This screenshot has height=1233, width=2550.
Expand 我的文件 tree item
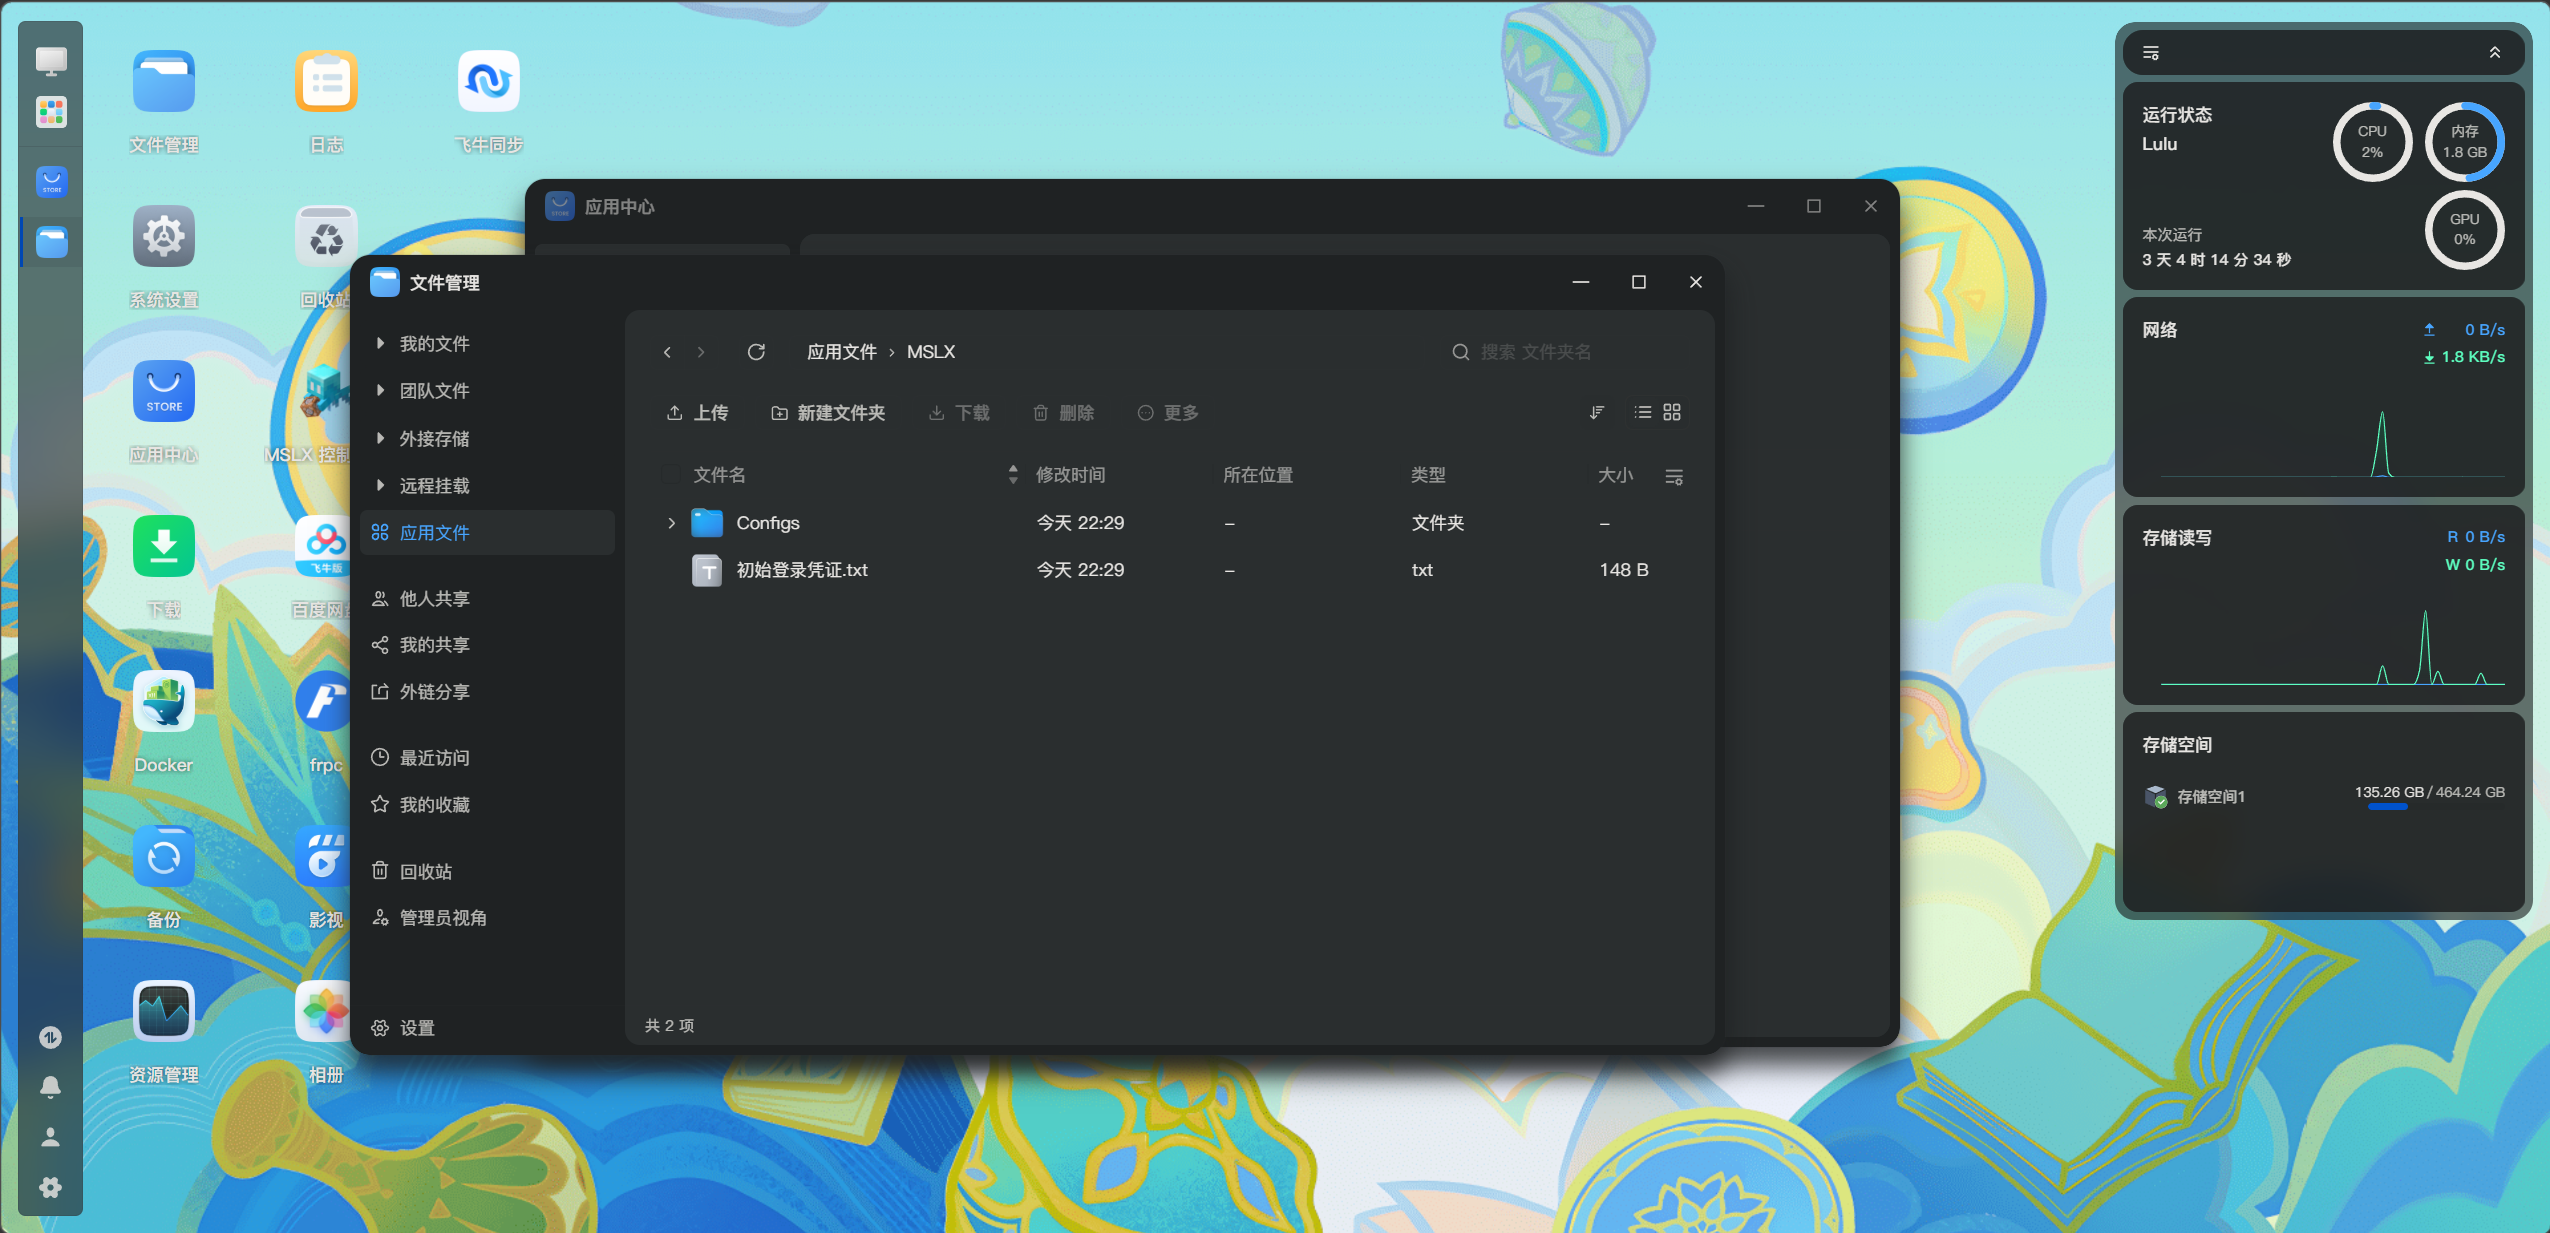pos(380,344)
